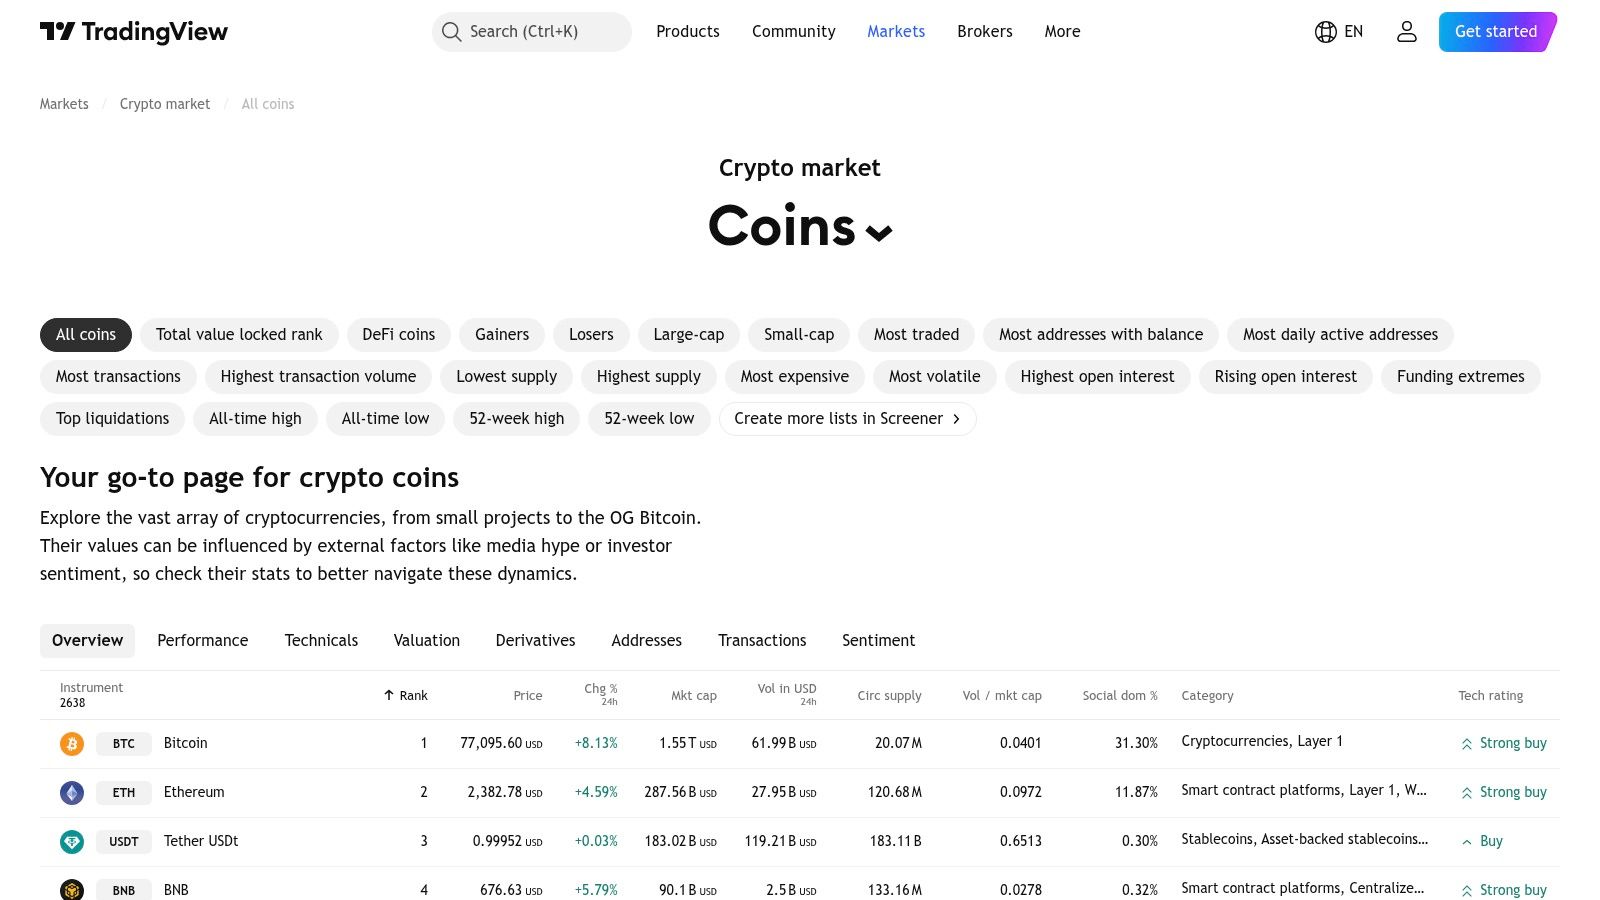Viewport: 1600px width, 900px height.
Task: Click the Rank sort arrow
Action: [x=389, y=695]
